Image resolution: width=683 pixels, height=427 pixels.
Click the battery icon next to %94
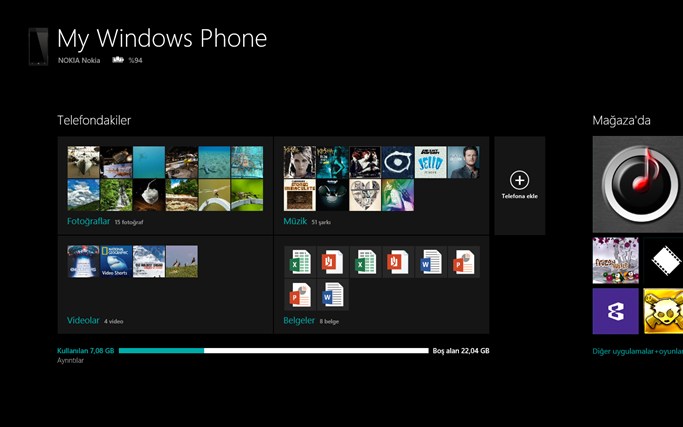point(118,60)
